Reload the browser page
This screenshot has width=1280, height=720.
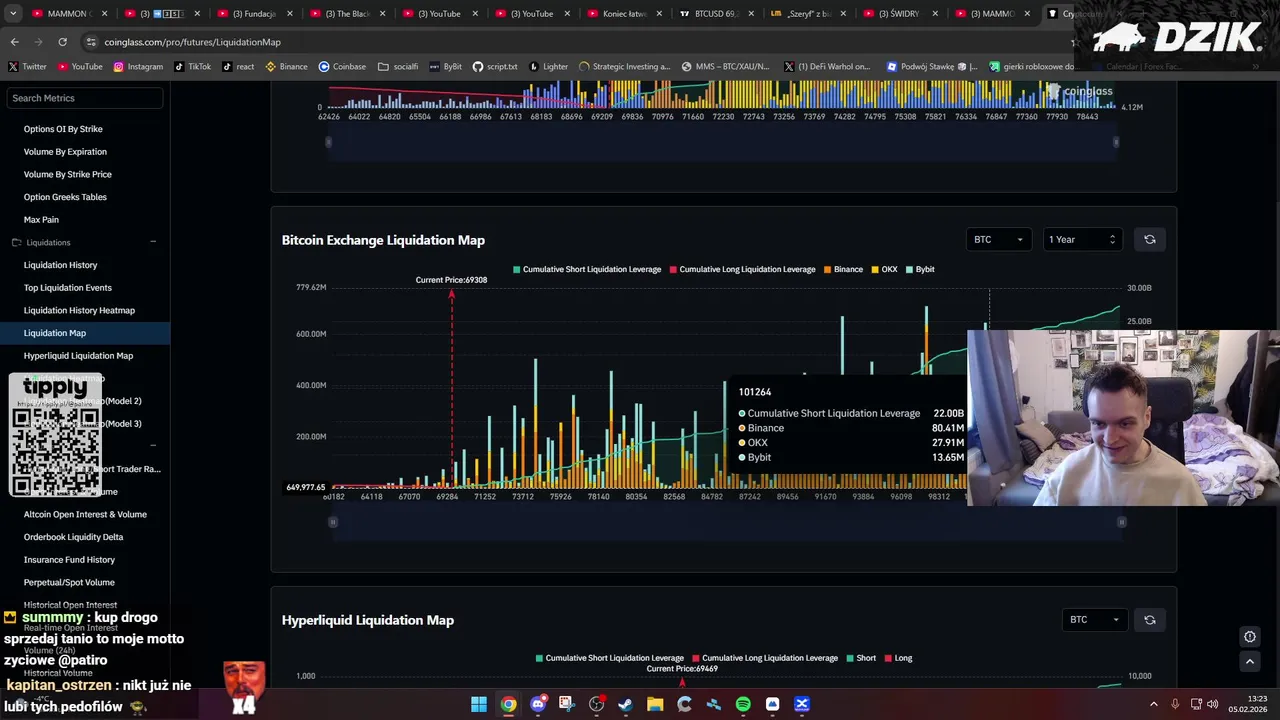point(62,42)
